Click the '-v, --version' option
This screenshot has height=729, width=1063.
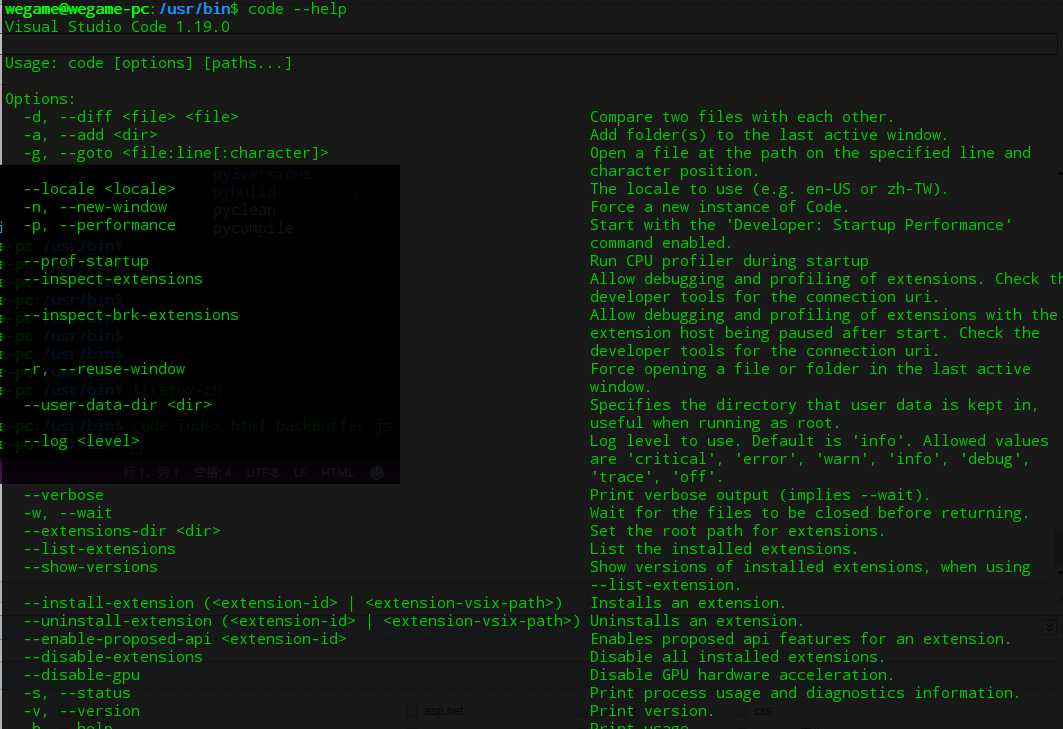click(81, 711)
